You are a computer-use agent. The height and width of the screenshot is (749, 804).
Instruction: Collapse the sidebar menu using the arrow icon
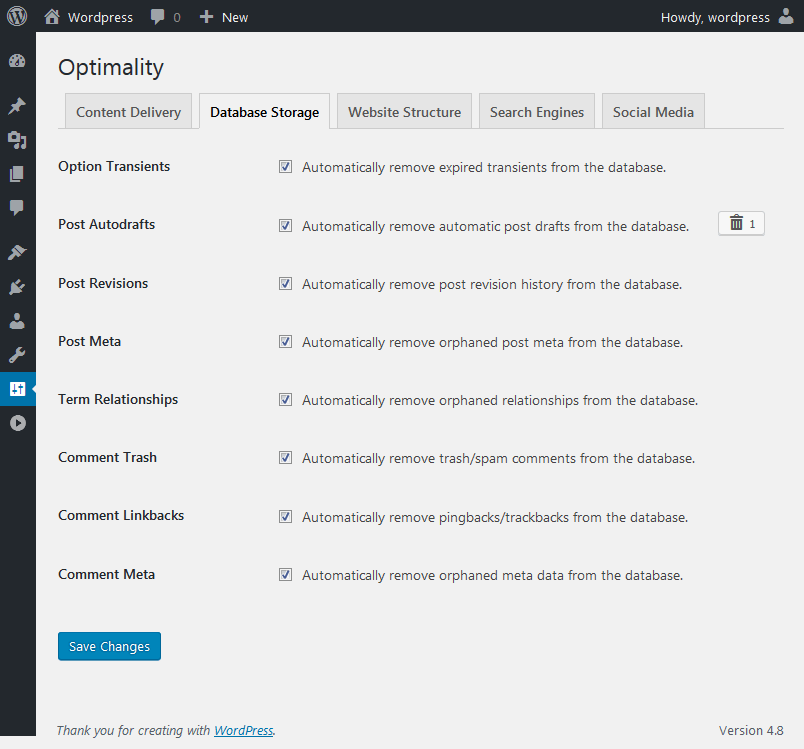[x=17, y=423]
